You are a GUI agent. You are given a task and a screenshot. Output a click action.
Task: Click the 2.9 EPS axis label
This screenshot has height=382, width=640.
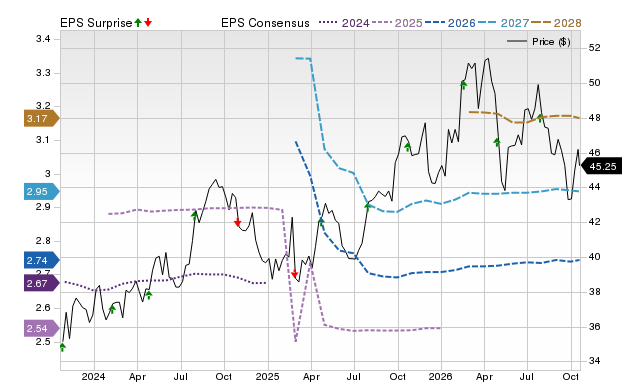tap(43, 207)
